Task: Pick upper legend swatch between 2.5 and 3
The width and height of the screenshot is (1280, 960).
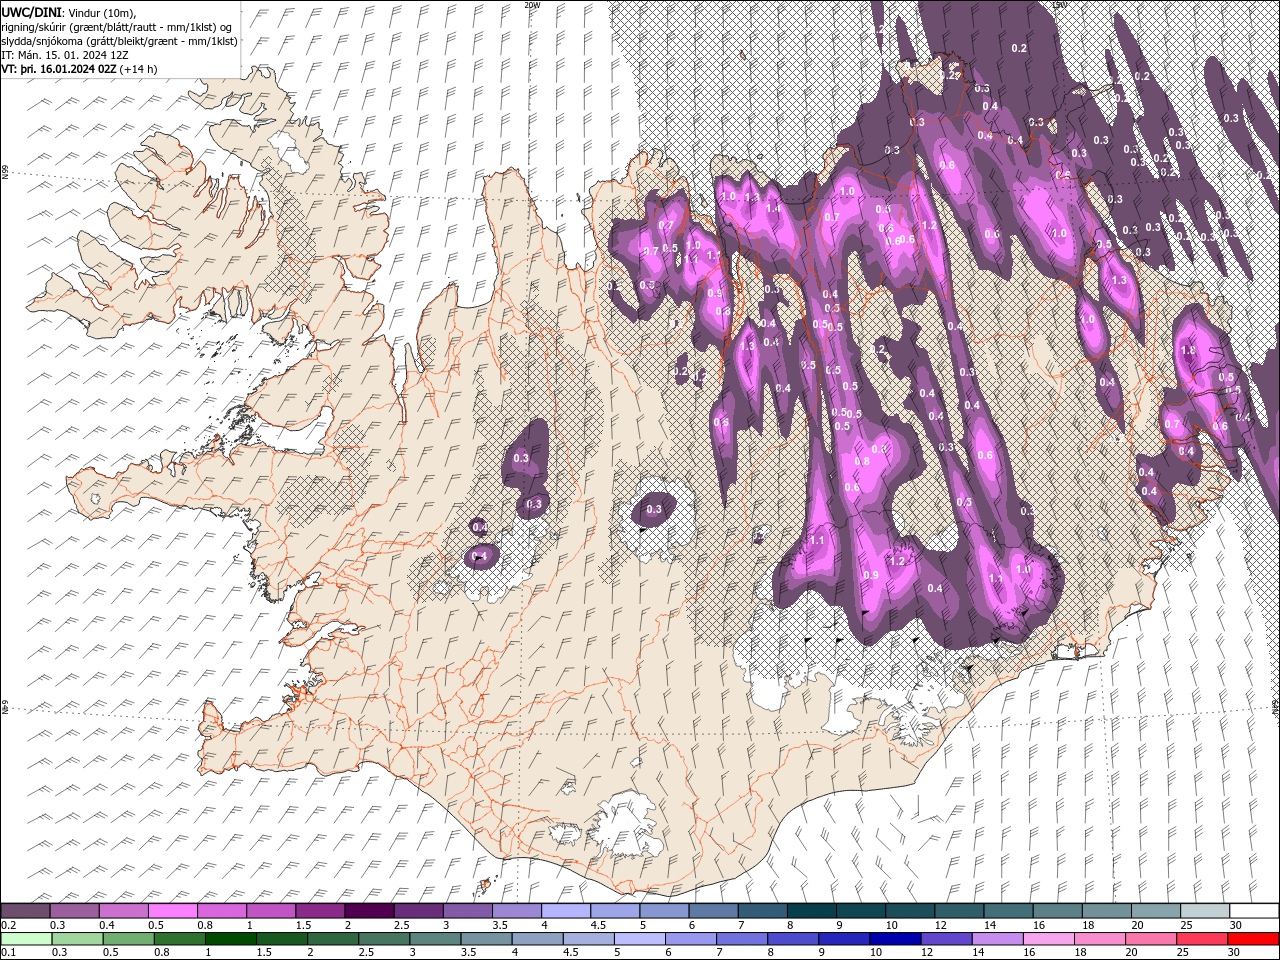Action: pos(418,910)
